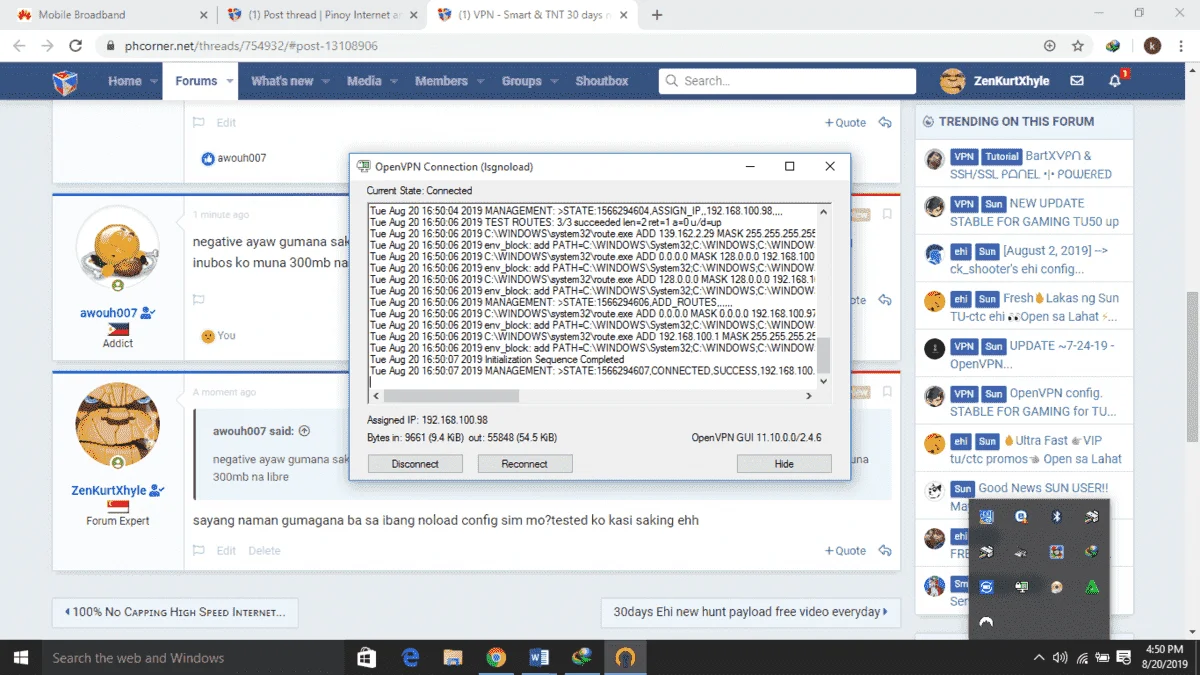Viewport: 1200px width, 675px height.
Task: Open File Explorer from the taskbar
Action: click(453, 658)
